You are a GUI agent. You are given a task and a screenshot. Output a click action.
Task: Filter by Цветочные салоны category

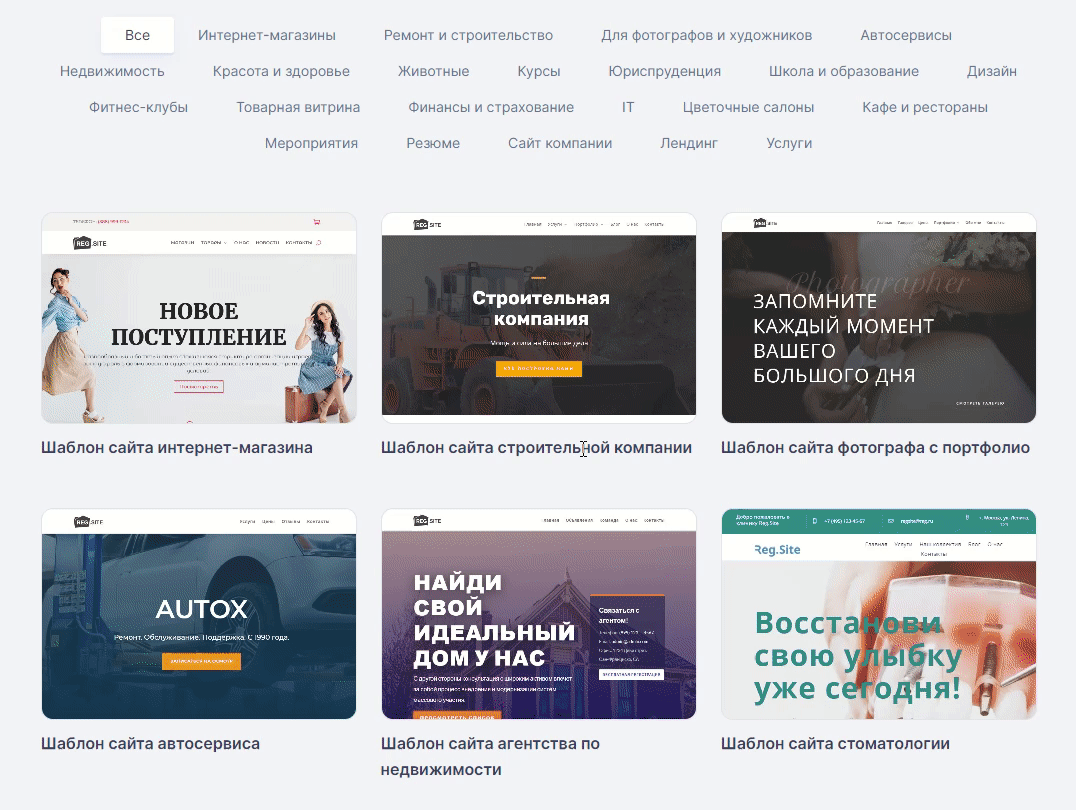(x=748, y=107)
